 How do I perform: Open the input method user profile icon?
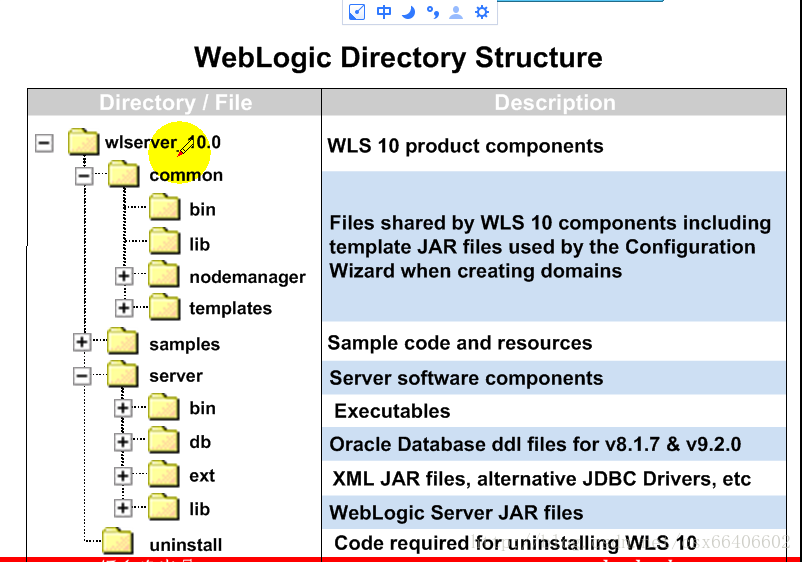coord(456,12)
